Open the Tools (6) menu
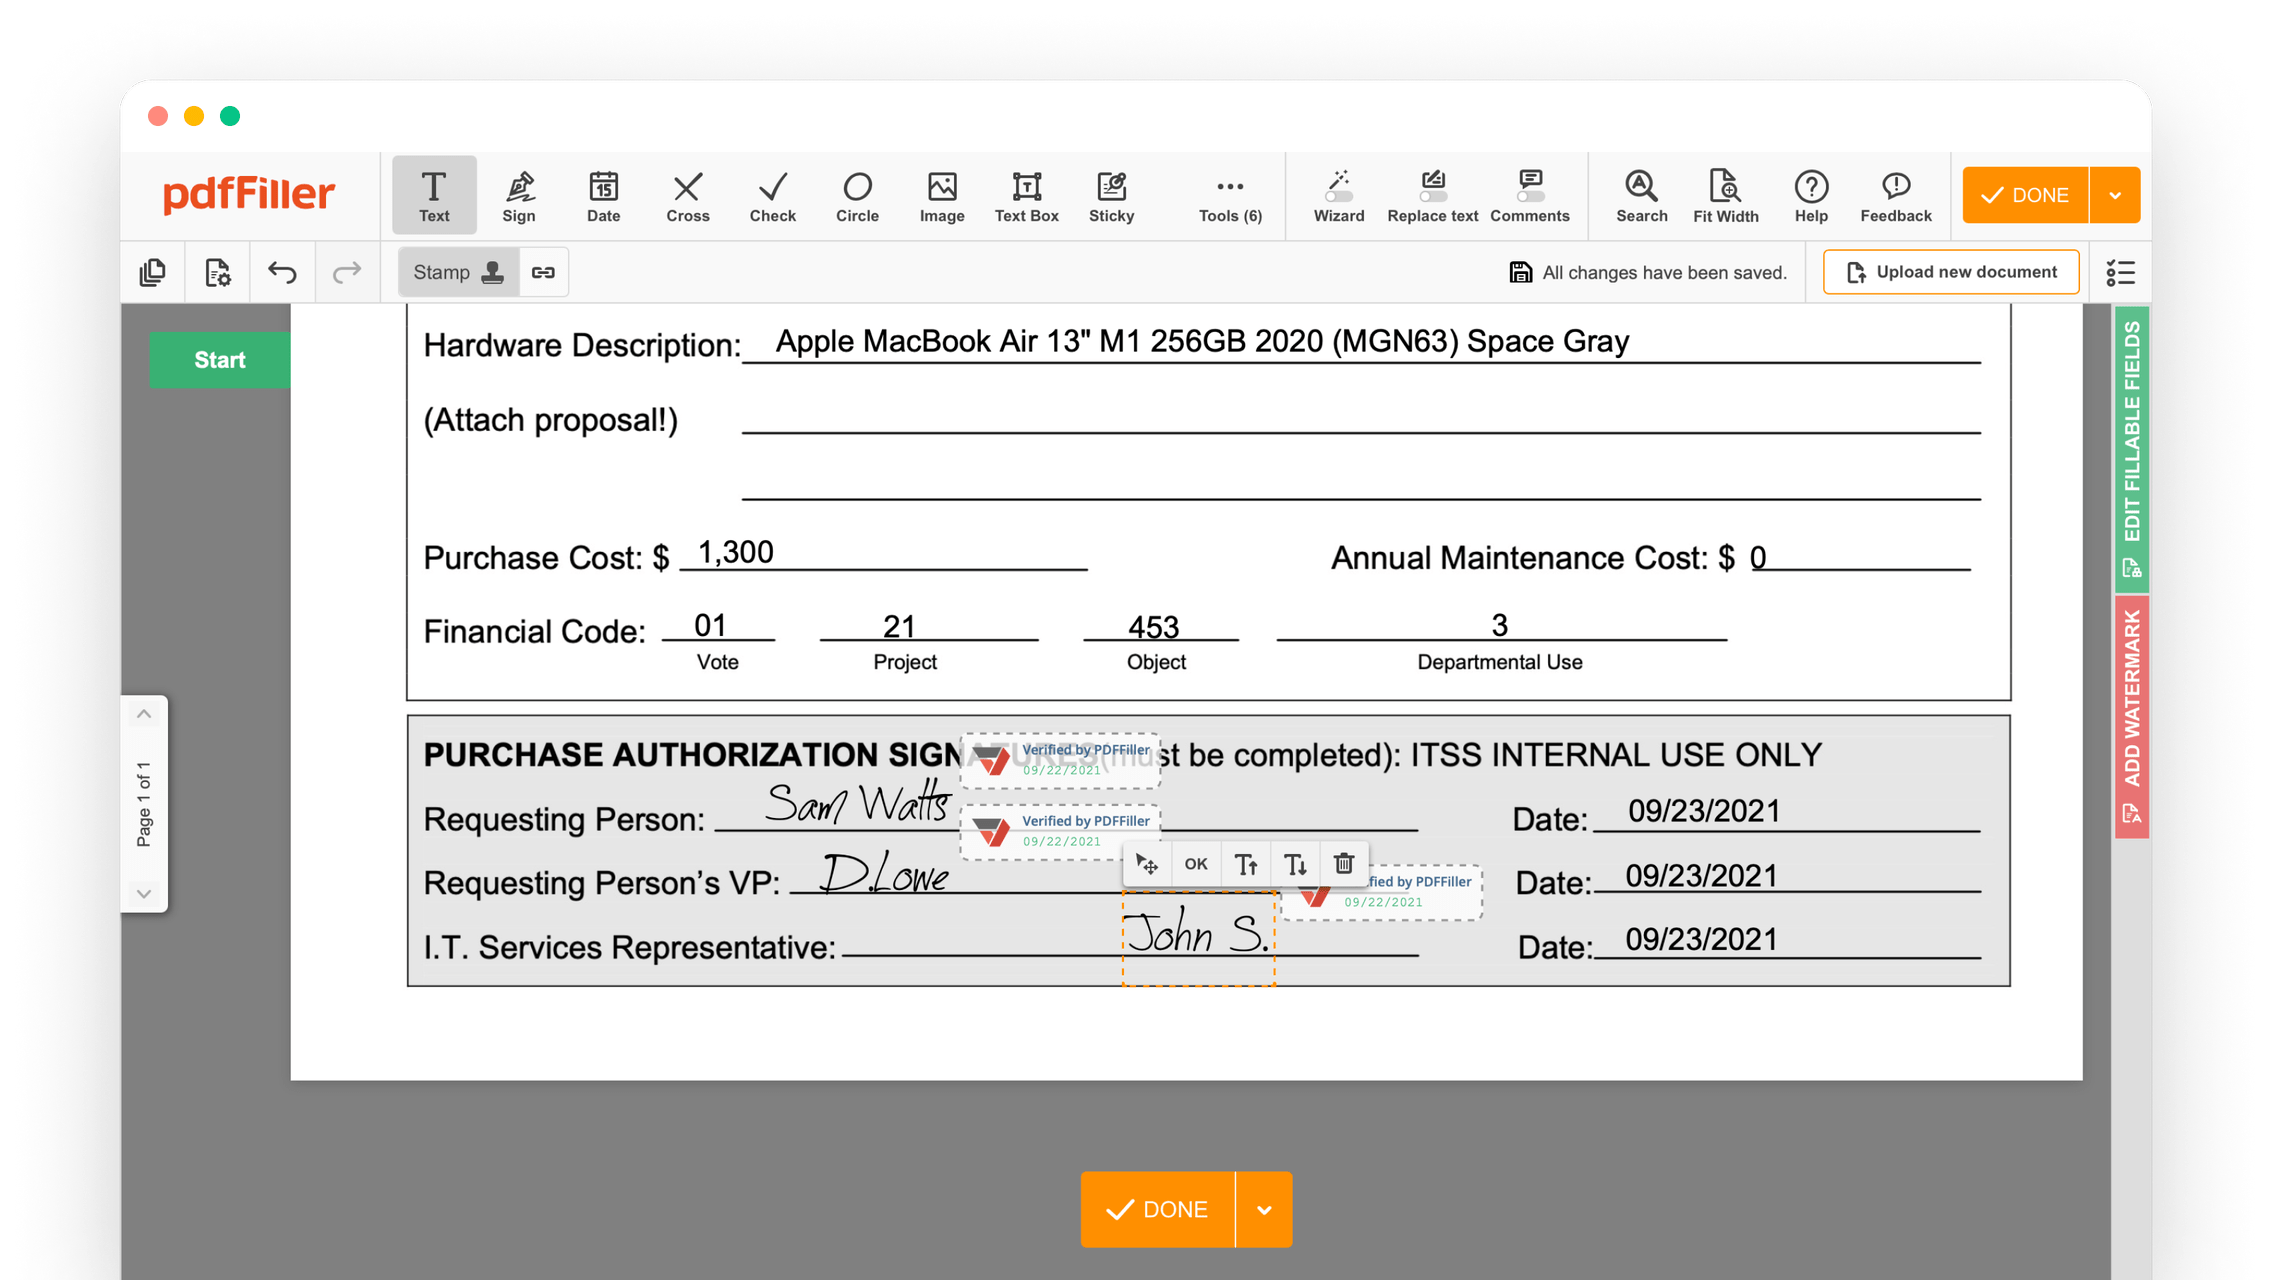 coord(1228,195)
